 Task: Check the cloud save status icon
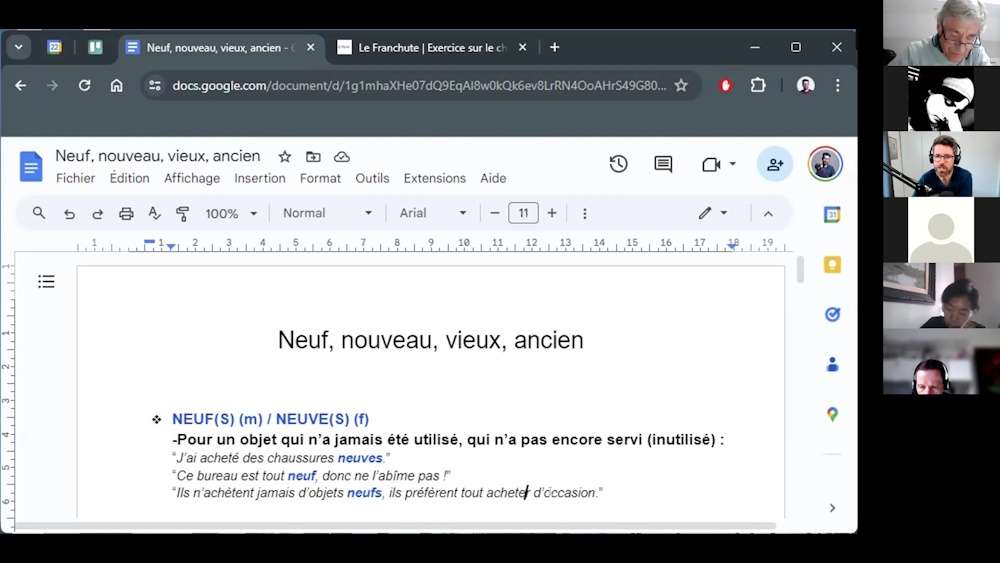coord(342,156)
